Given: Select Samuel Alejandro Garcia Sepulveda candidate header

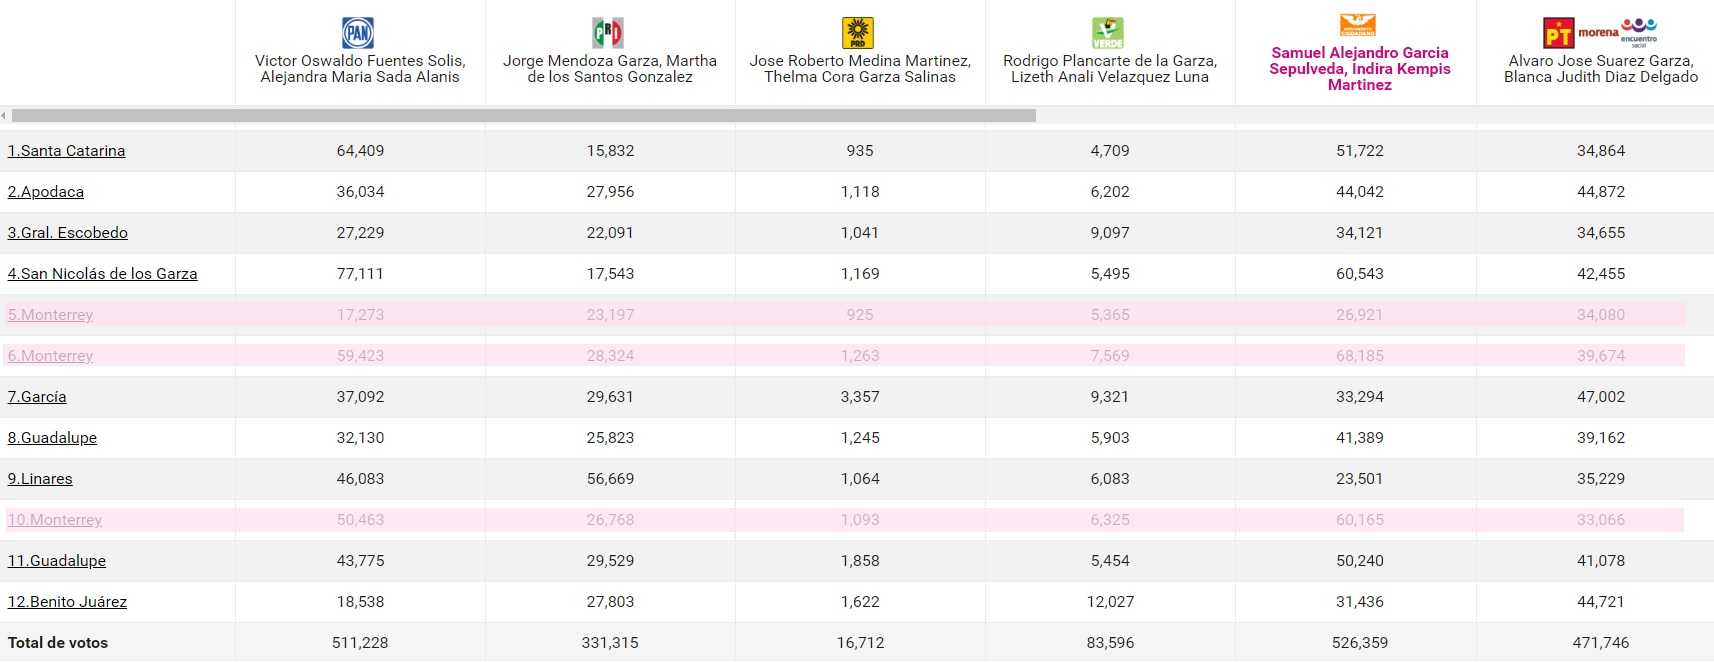Looking at the screenshot, I should click(x=1359, y=69).
